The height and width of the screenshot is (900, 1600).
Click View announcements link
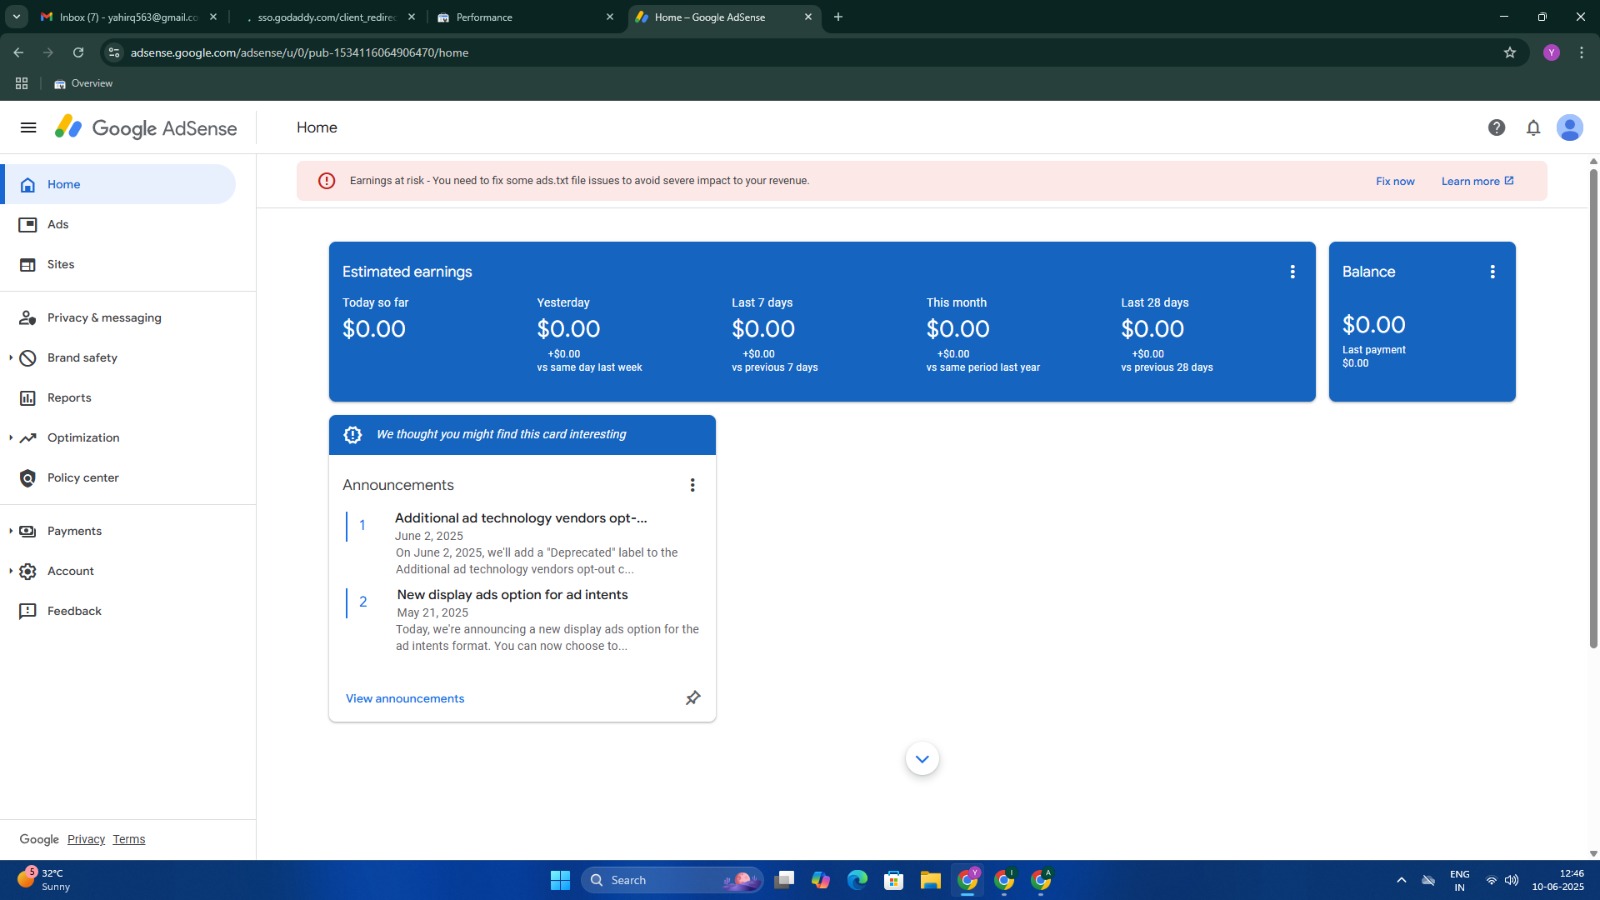click(405, 698)
